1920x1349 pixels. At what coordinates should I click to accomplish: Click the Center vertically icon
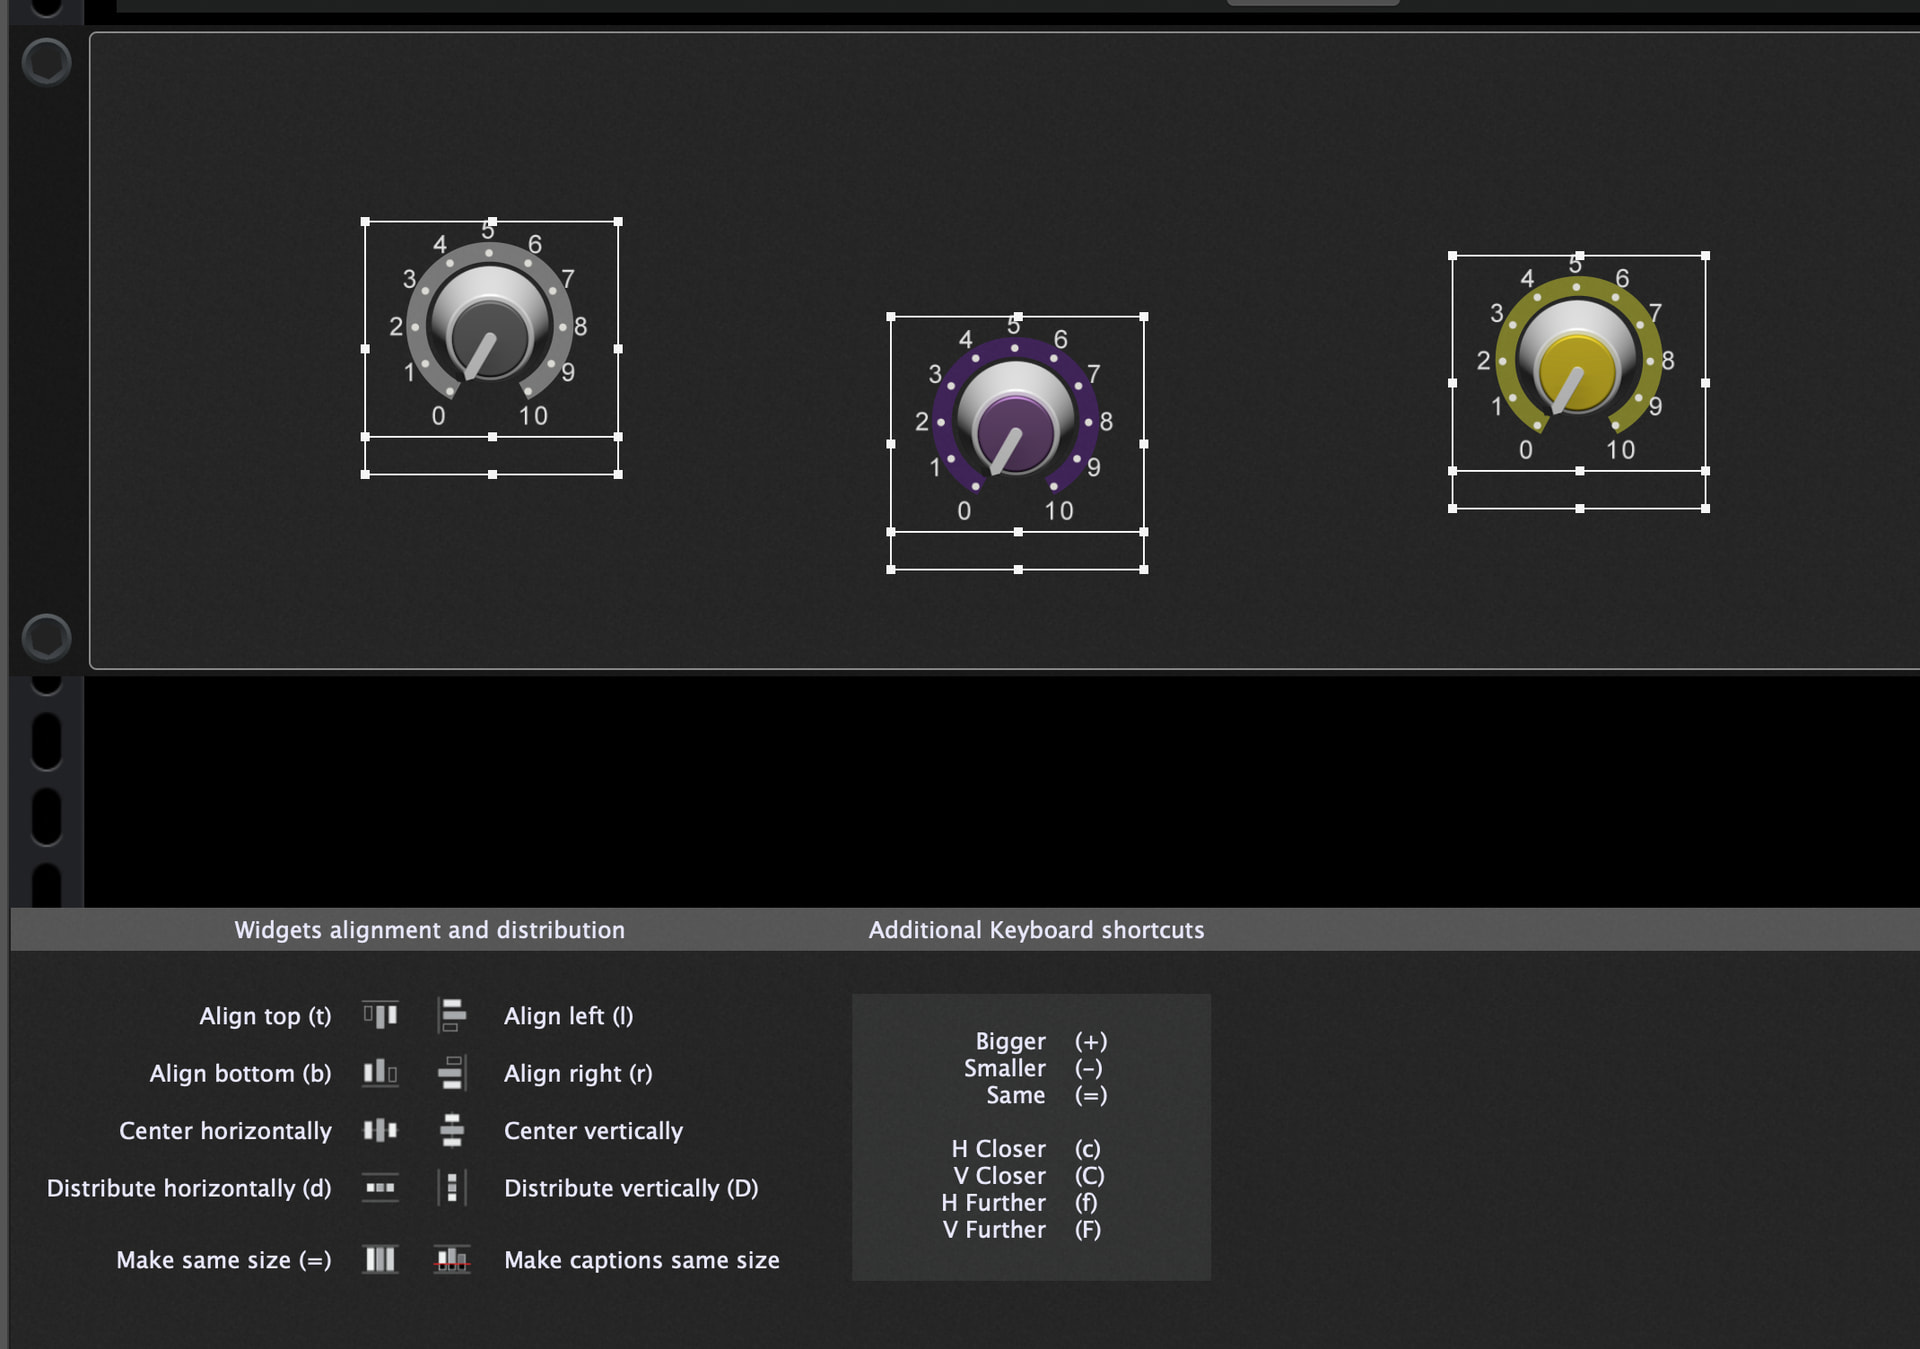pos(452,1131)
